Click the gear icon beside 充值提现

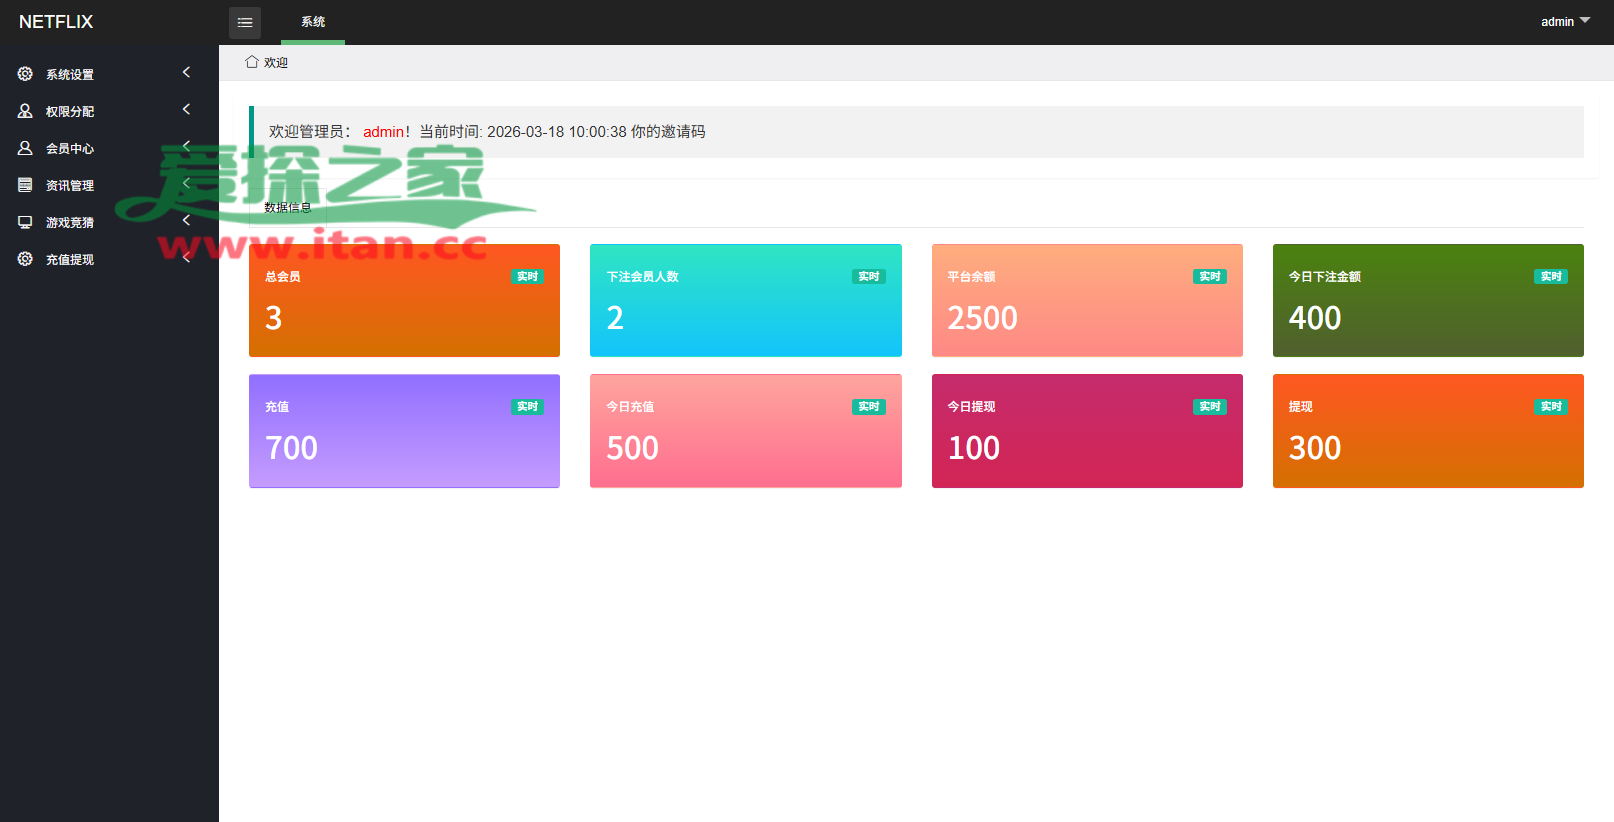click(25, 259)
